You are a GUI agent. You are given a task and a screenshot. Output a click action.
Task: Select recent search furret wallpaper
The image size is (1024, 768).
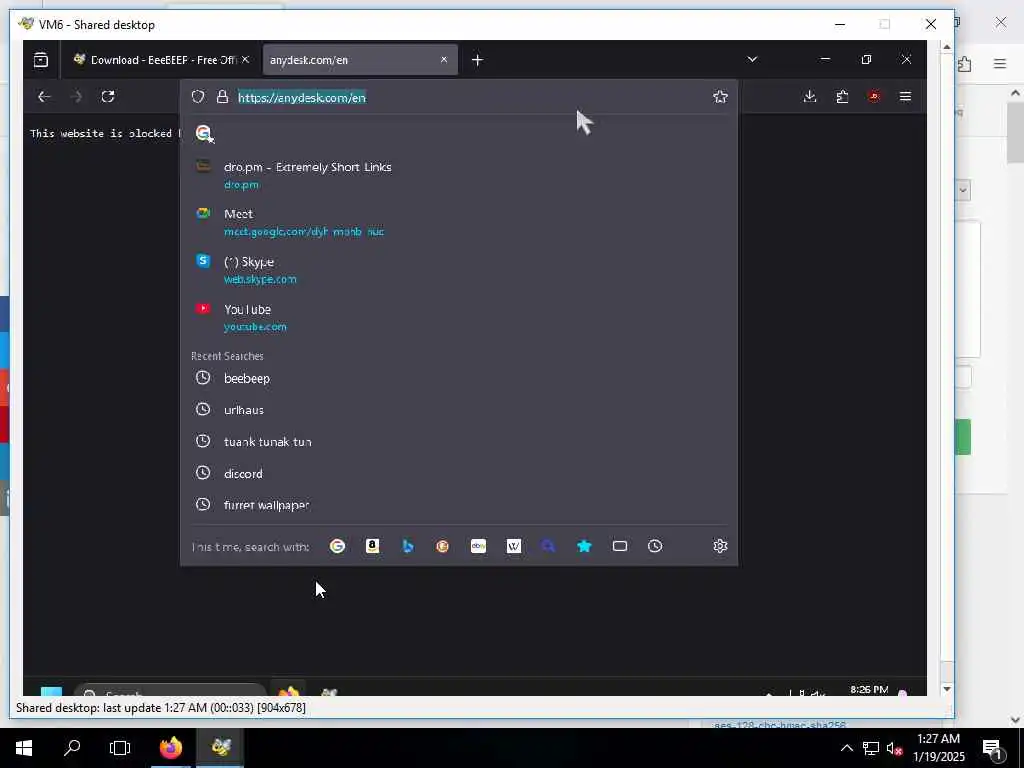(x=459, y=505)
